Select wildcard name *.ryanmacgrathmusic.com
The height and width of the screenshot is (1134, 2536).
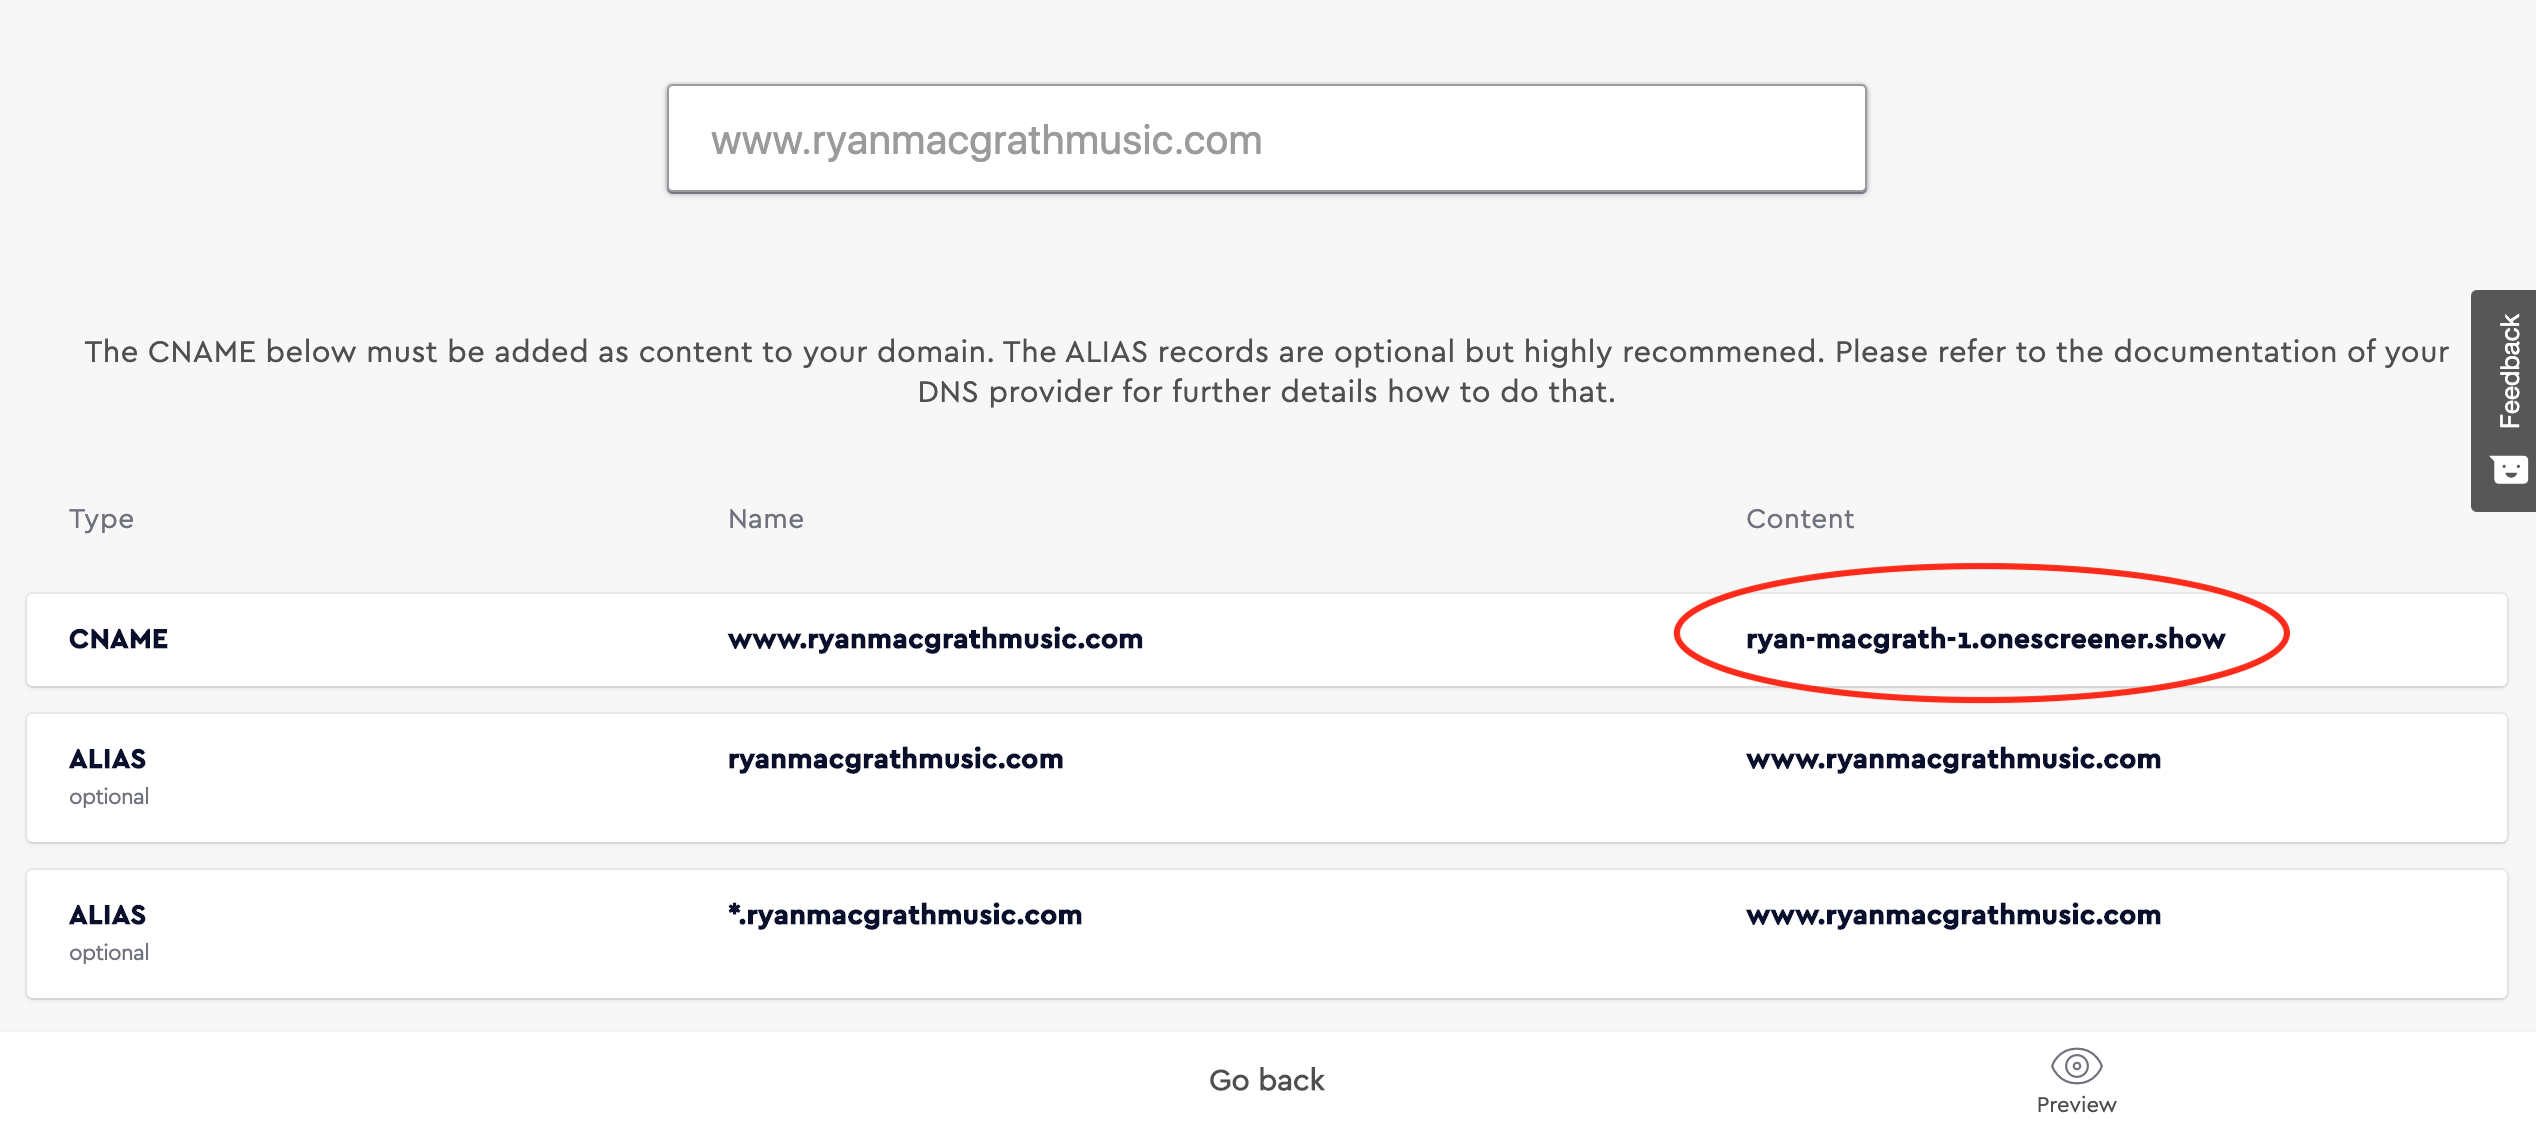click(x=905, y=915)
